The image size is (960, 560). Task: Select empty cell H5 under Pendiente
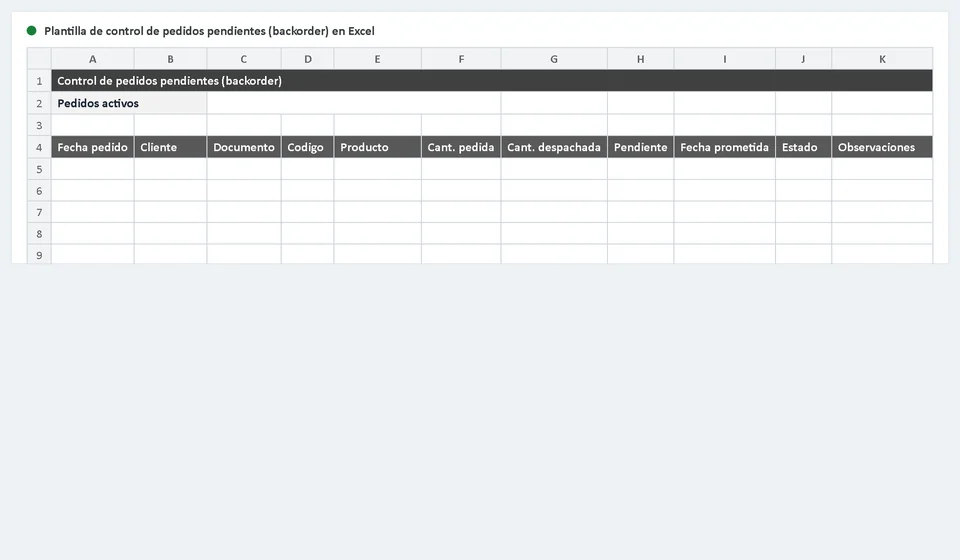(640, 169)
